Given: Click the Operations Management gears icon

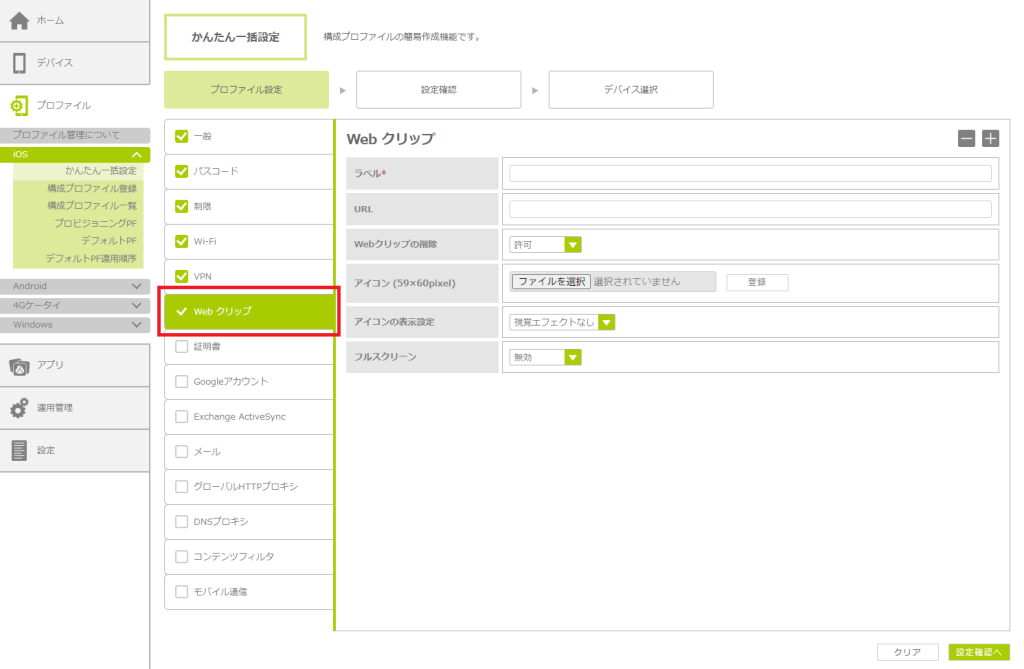Looking at the screenshot, I should point(20,408).
